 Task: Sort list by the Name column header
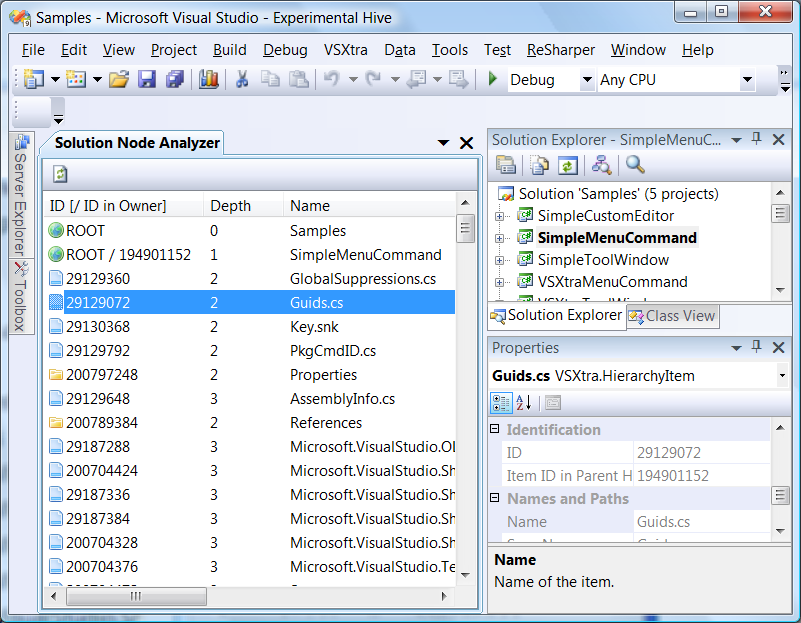tap(369, 206)
